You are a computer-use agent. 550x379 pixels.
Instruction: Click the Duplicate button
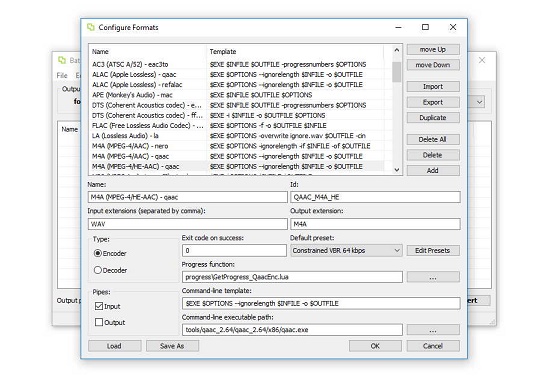click(x=433, y=118)
